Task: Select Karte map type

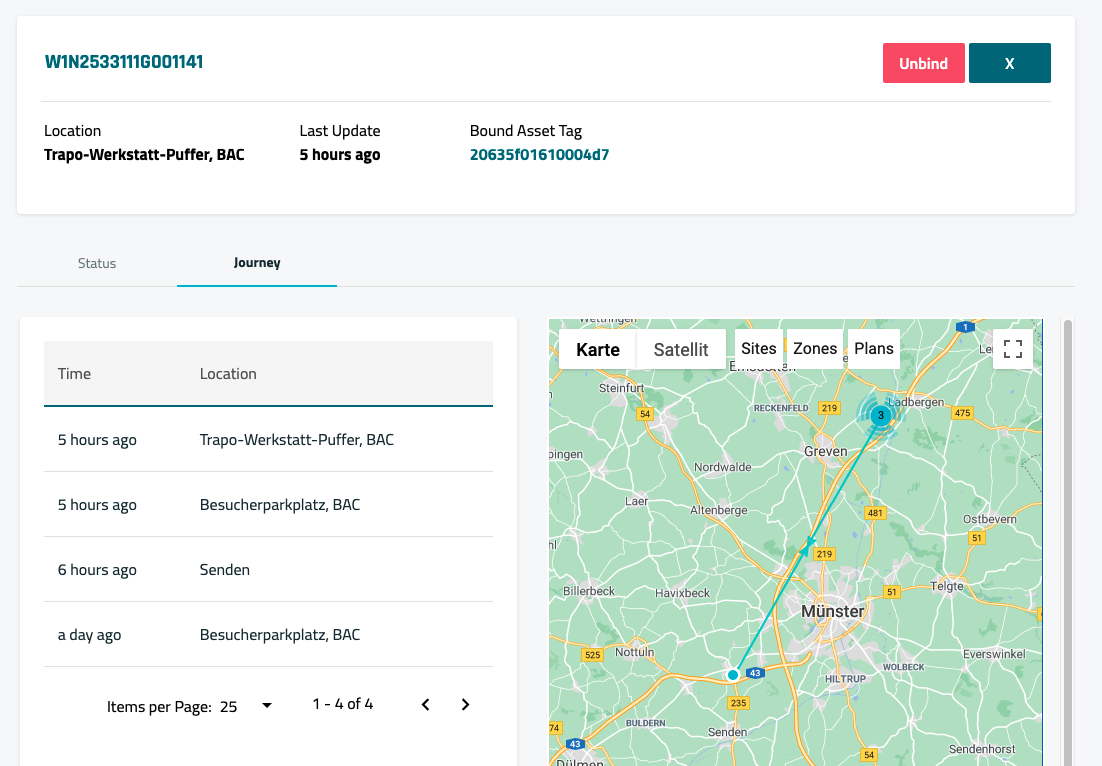Action: point(598,349)
